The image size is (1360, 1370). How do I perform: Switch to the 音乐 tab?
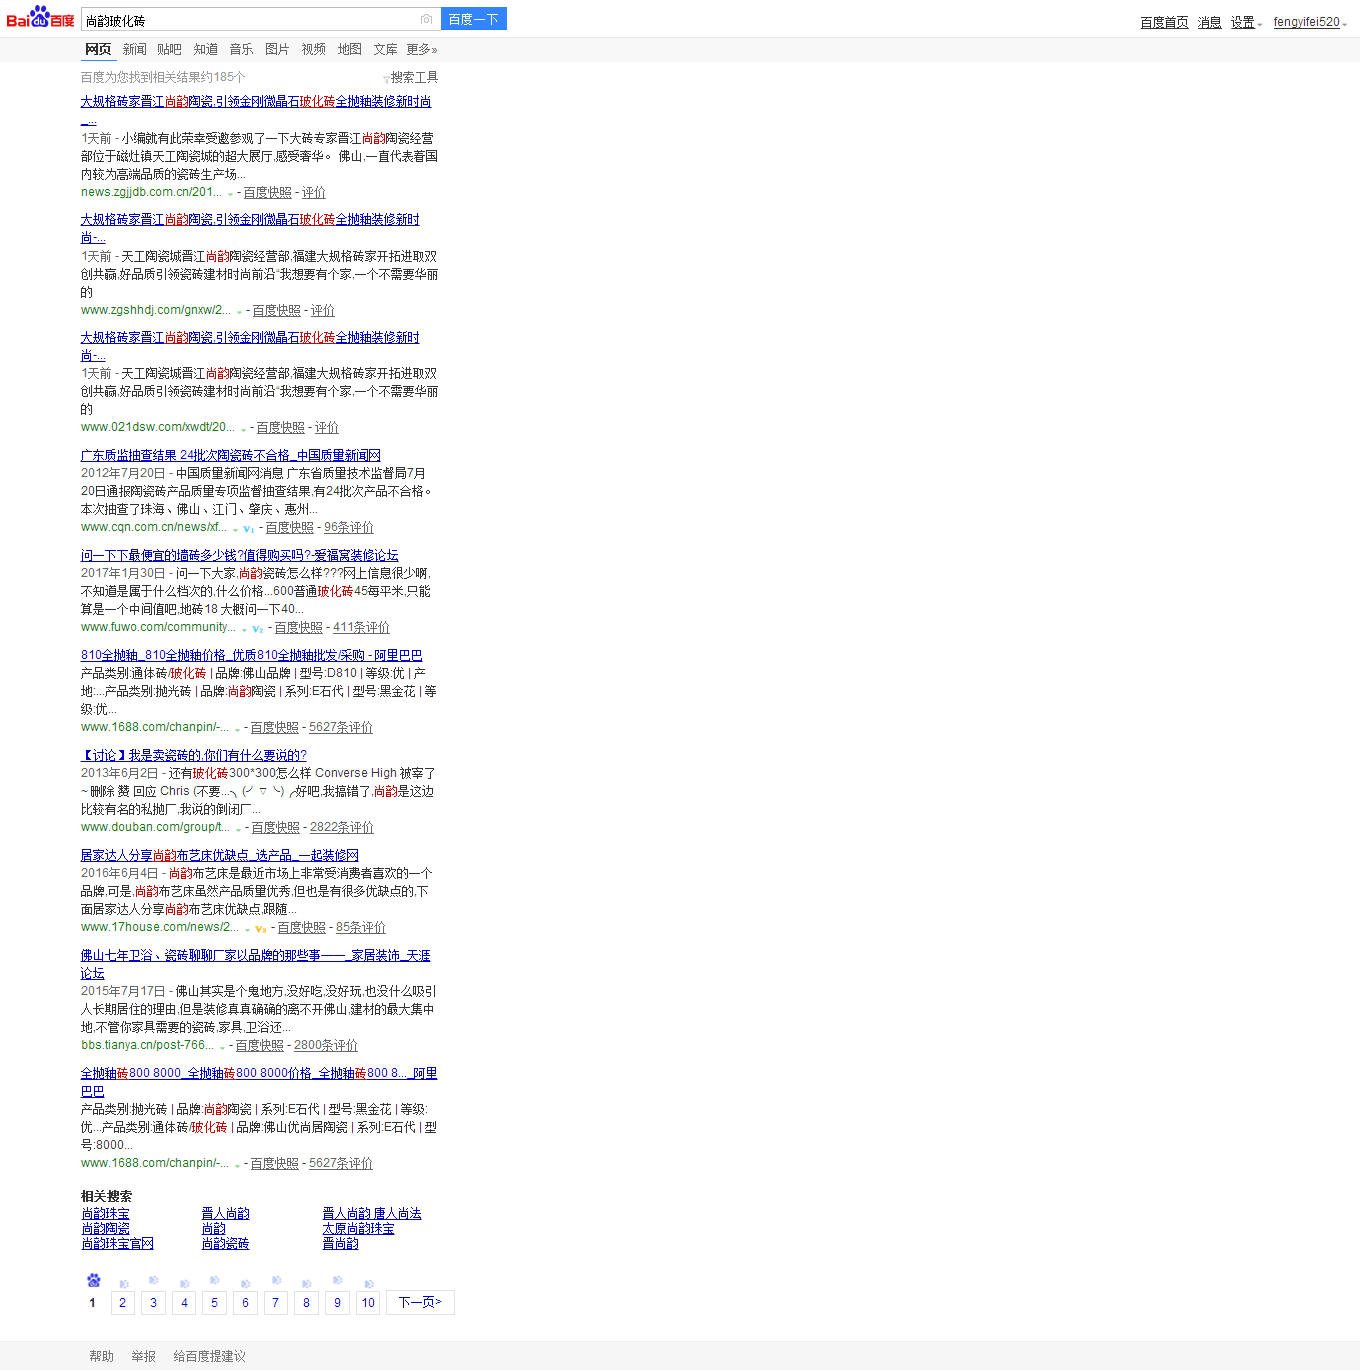coord(241,49)
